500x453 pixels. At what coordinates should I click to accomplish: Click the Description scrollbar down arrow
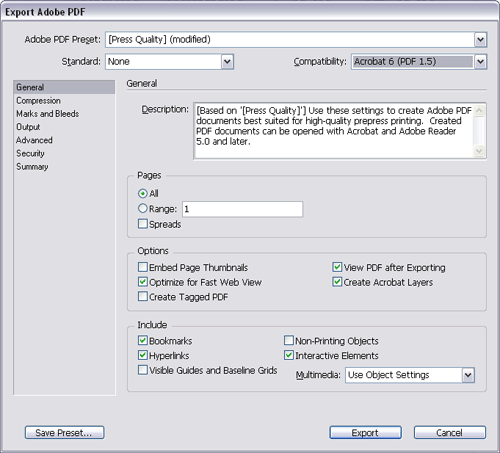coord(479,151)
